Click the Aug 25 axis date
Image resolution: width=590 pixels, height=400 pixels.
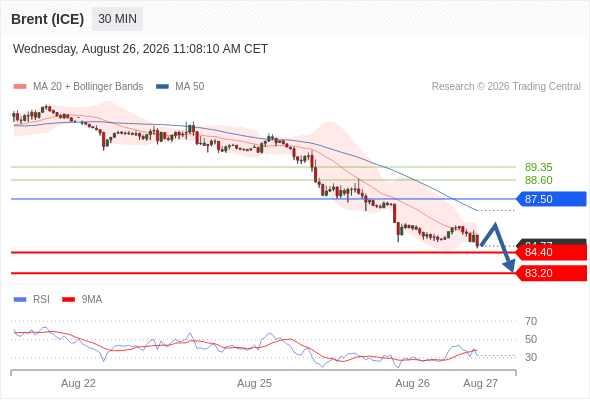pyautogui.click(x=254, y=383)
